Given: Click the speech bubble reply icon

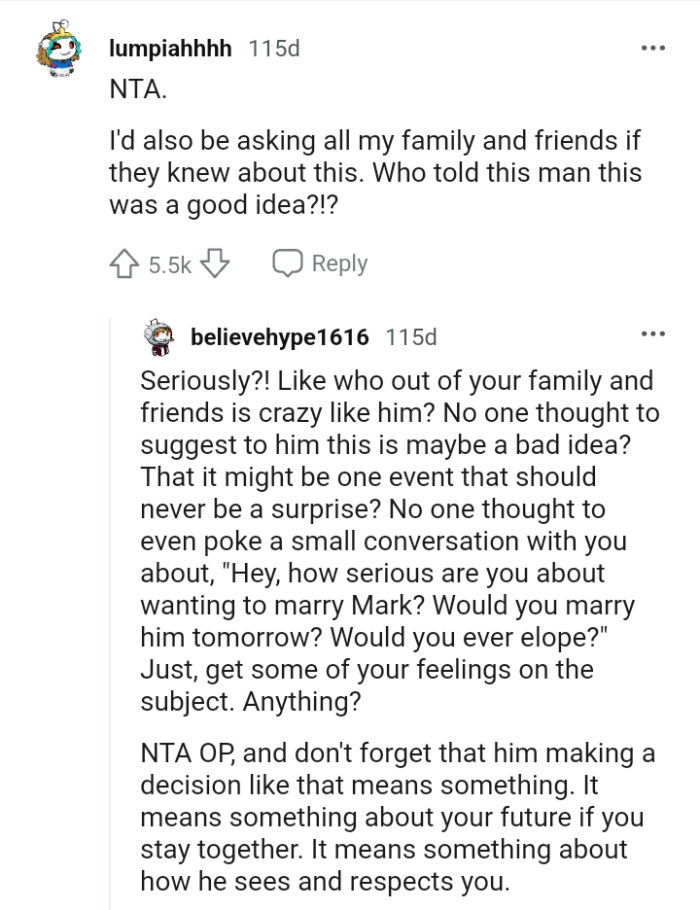Looking at the screenshot, I should pos(288,264).
